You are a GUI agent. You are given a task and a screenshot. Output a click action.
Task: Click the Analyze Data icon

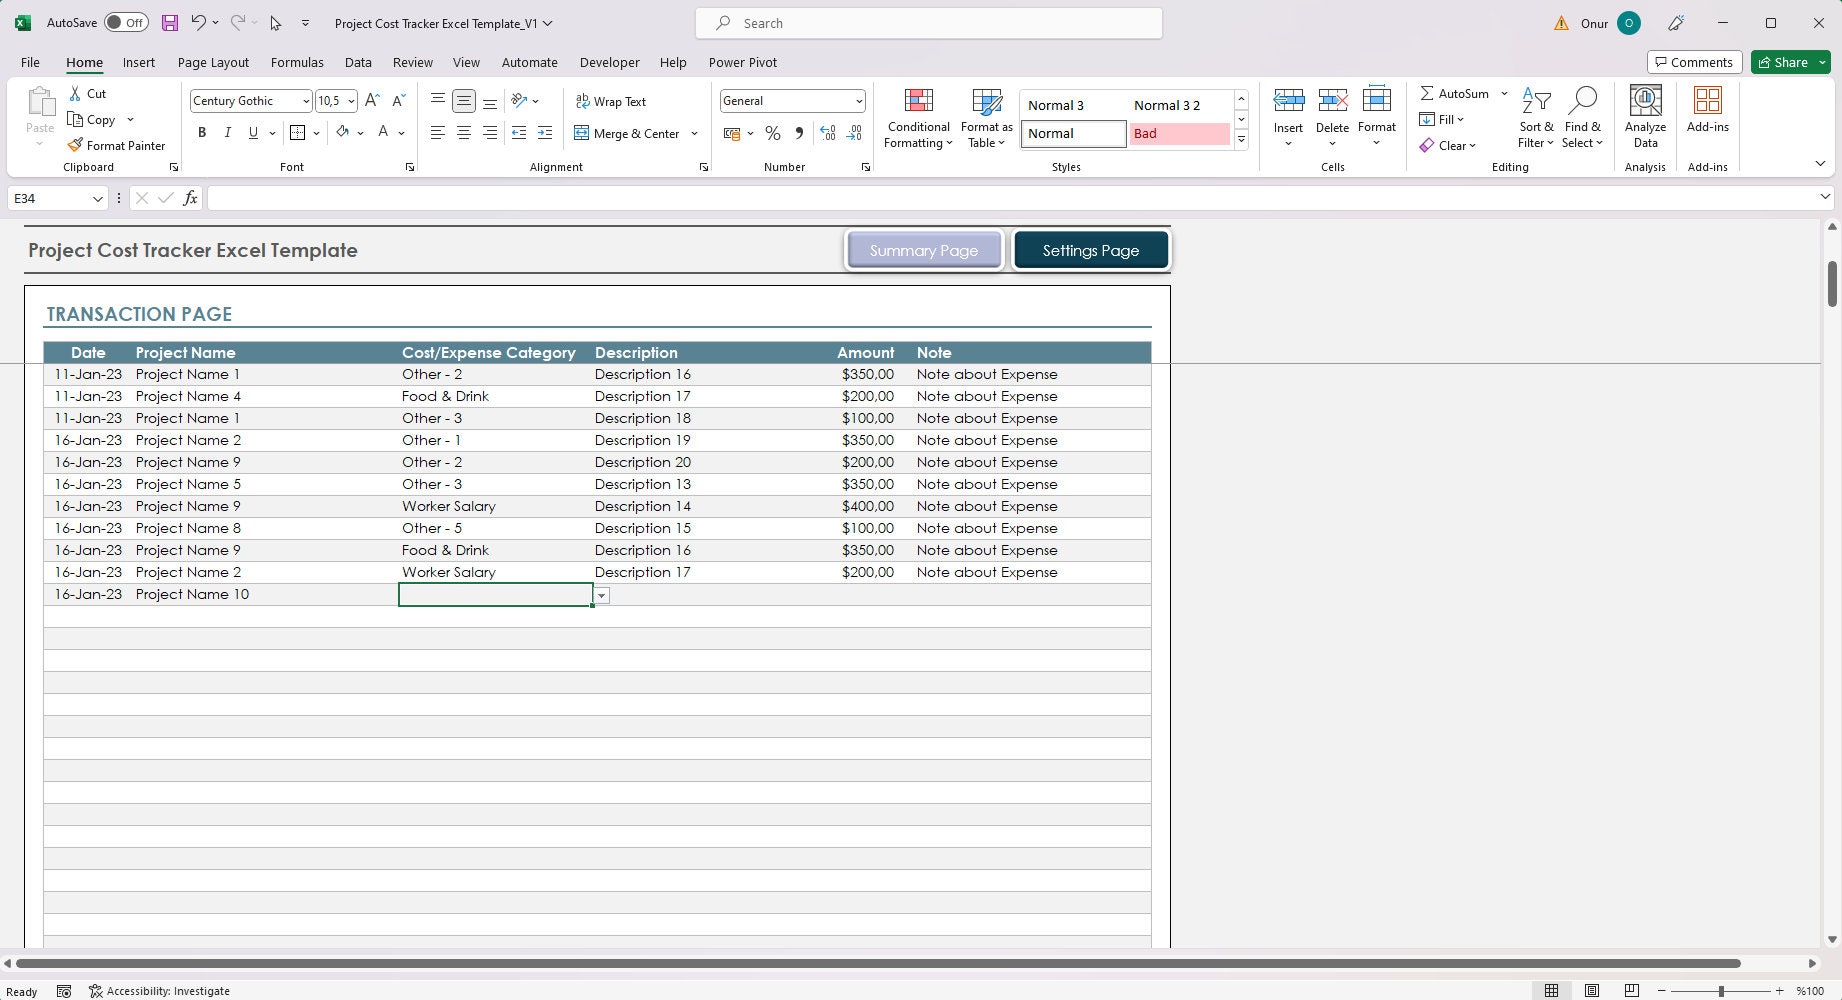[1645, 117]
